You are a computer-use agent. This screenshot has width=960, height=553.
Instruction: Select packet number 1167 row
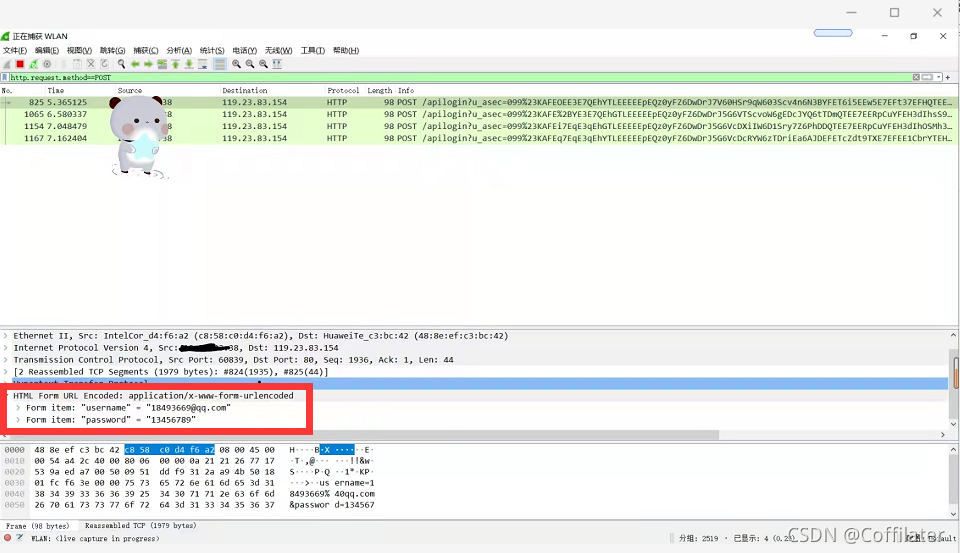(478, 138)
